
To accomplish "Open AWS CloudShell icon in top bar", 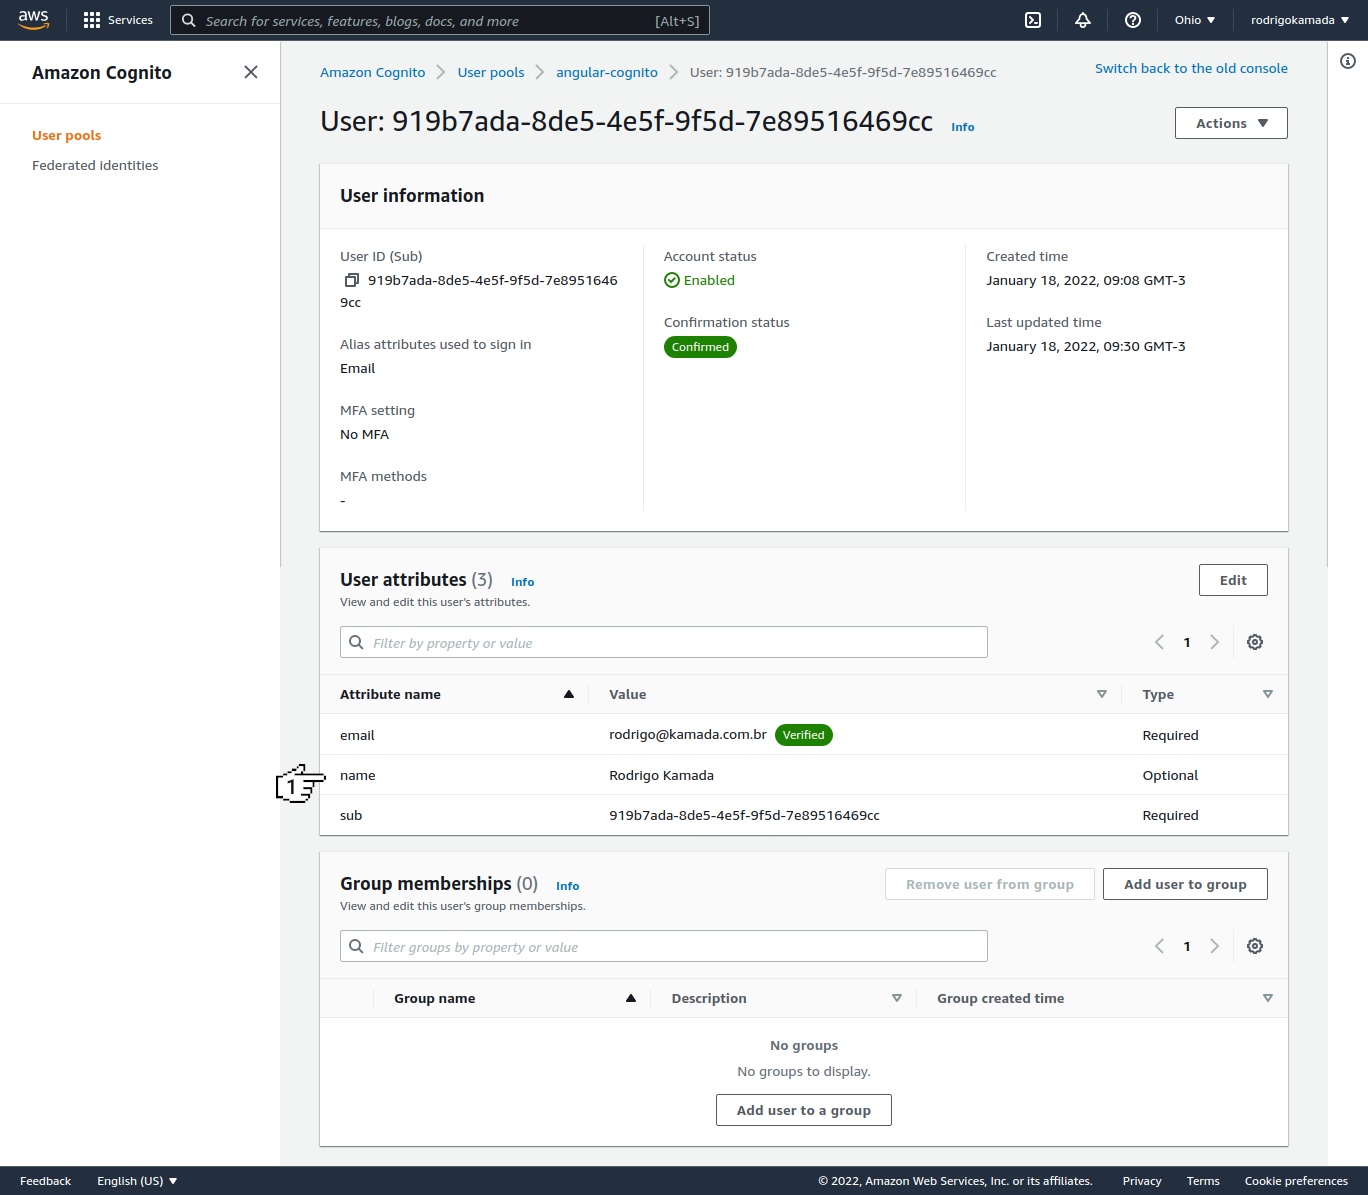I will tap(1033, 20).
